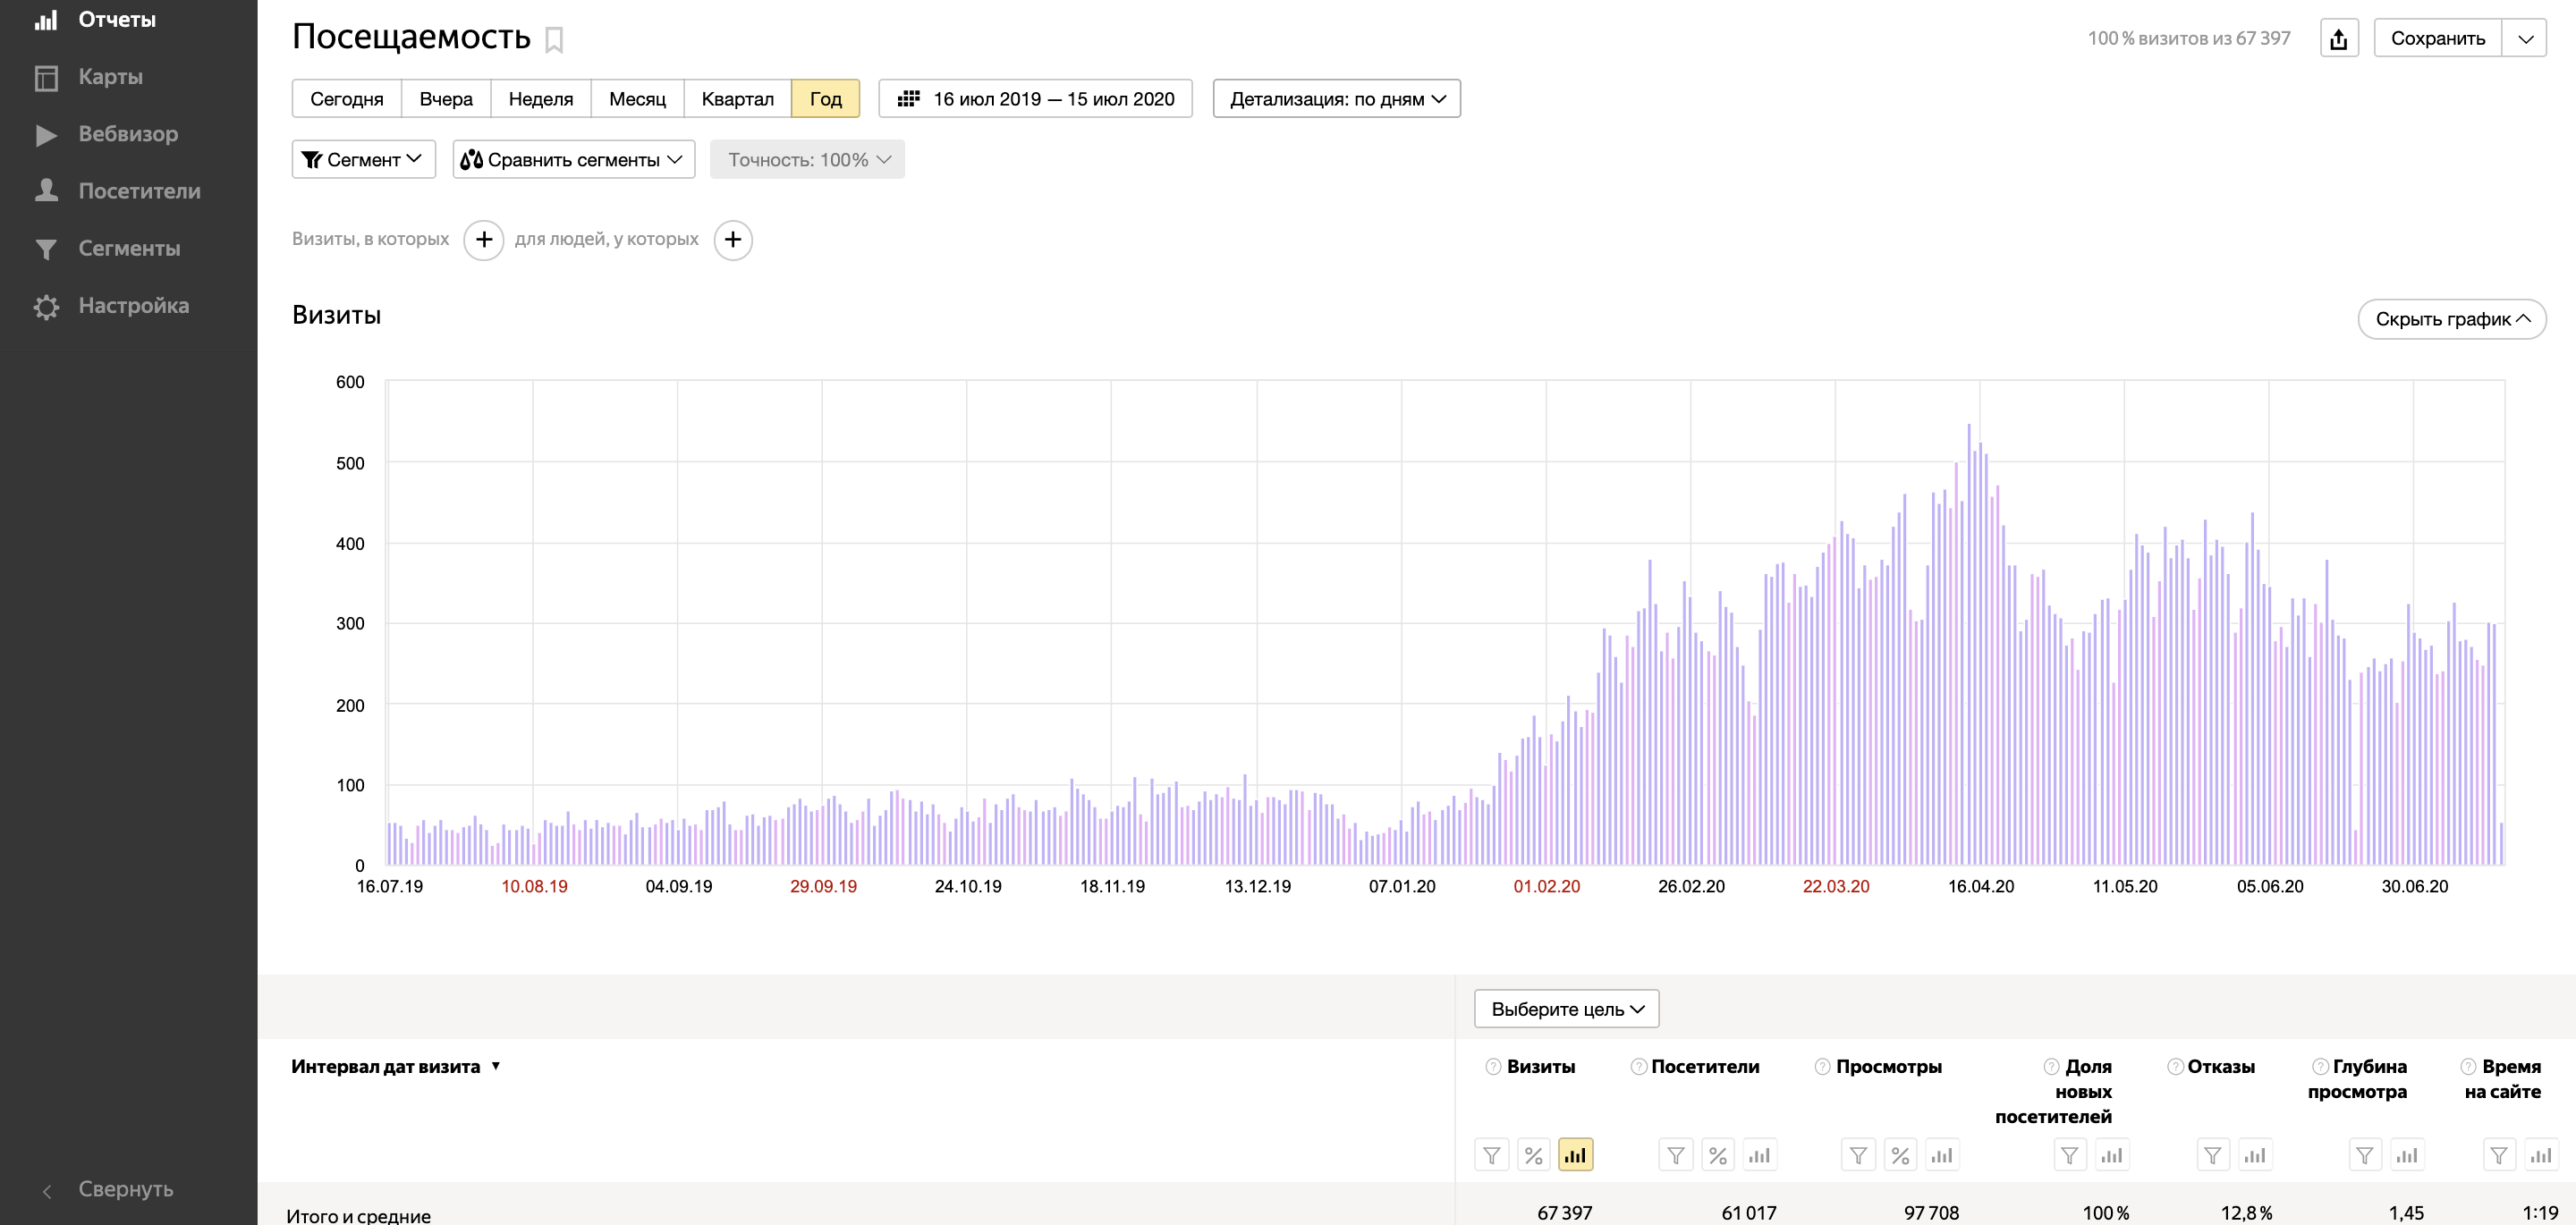
Task: Select the Квартал period tab
Action: (737, 99)
